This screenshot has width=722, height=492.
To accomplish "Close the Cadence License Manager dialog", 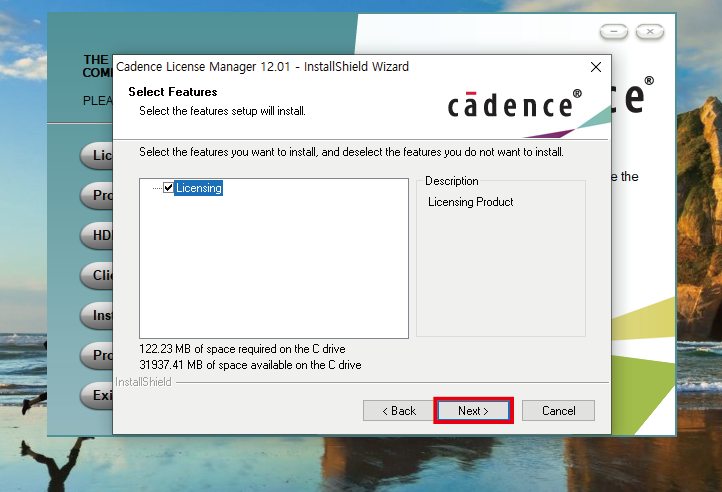I will point(596,67).
